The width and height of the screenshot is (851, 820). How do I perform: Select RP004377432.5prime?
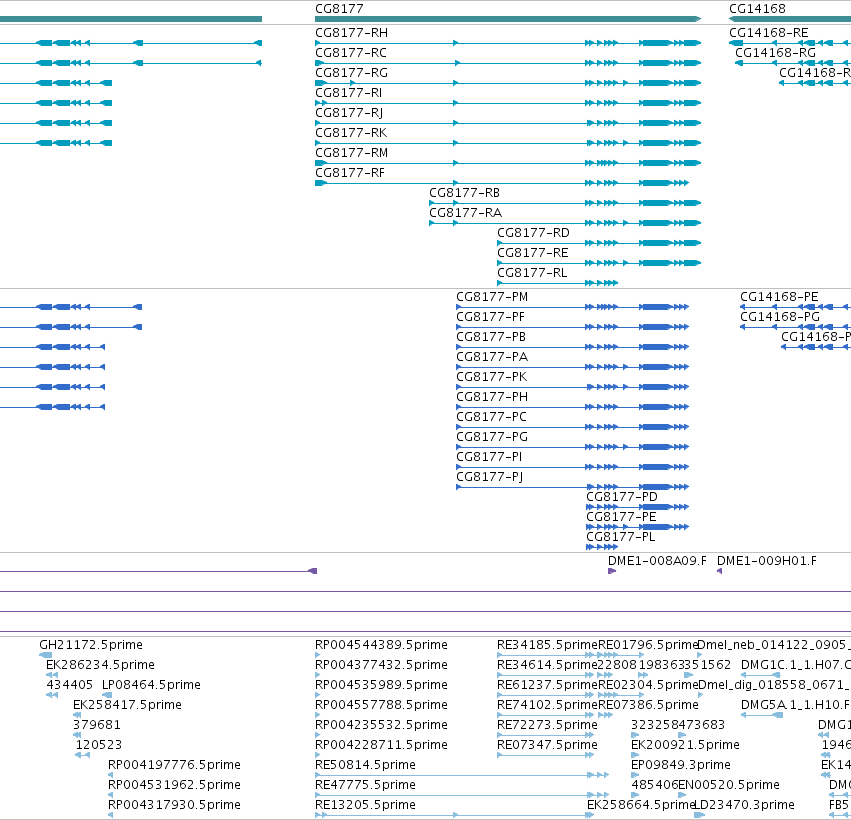coord(381,665)
